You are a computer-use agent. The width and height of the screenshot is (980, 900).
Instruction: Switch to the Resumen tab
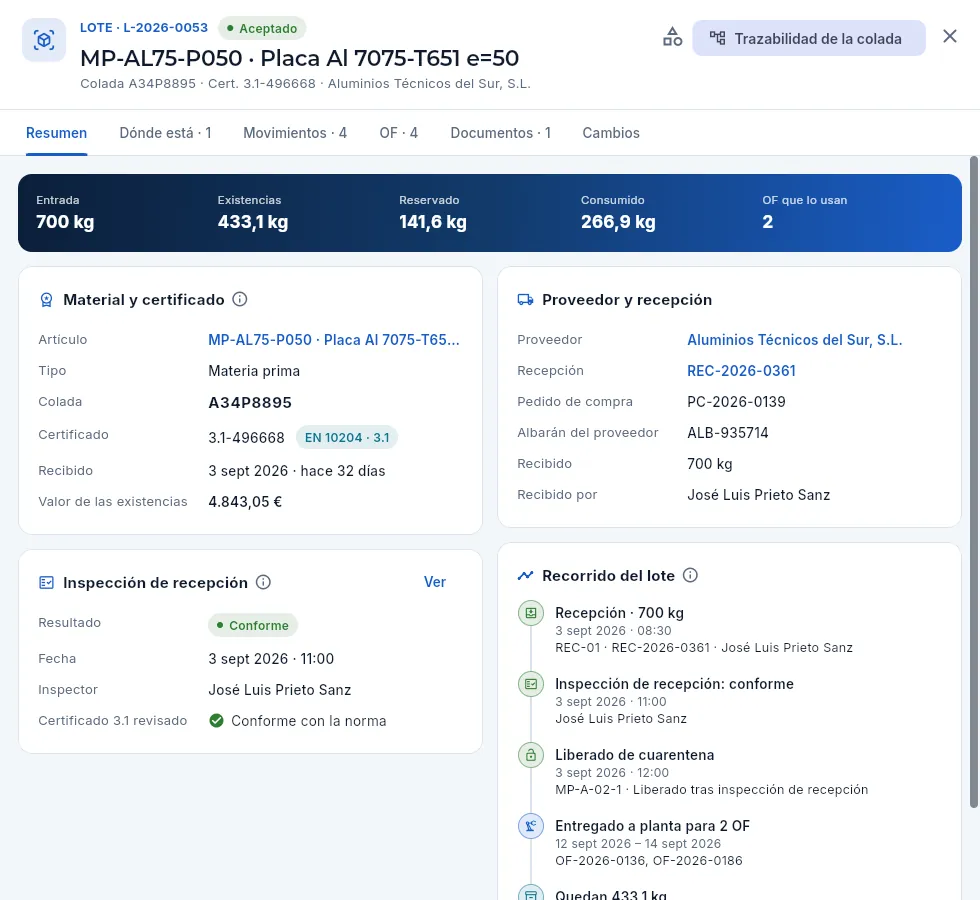pos(56,133)
